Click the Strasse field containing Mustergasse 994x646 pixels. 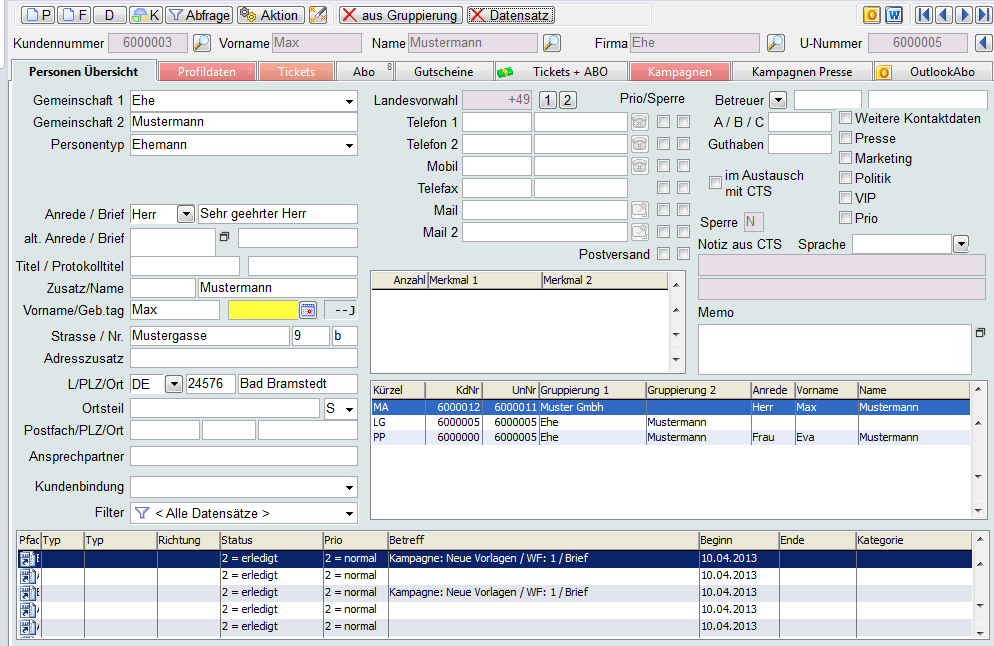210,336
